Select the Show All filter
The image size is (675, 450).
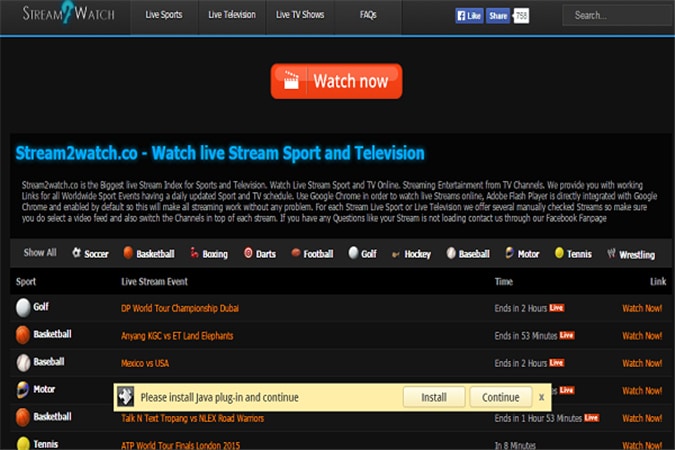click(40, 252)
